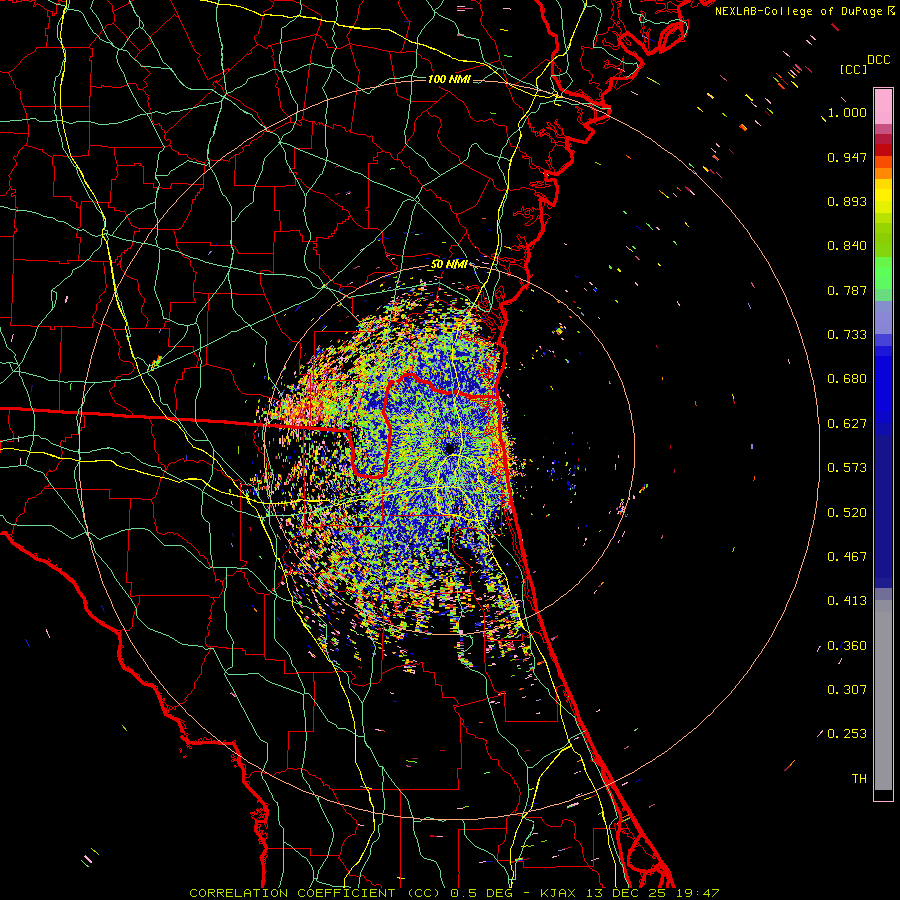The width and height of the screenshot is (900, 900).
Task: Click the [CC] legend unit label
Action: (854, 69)
